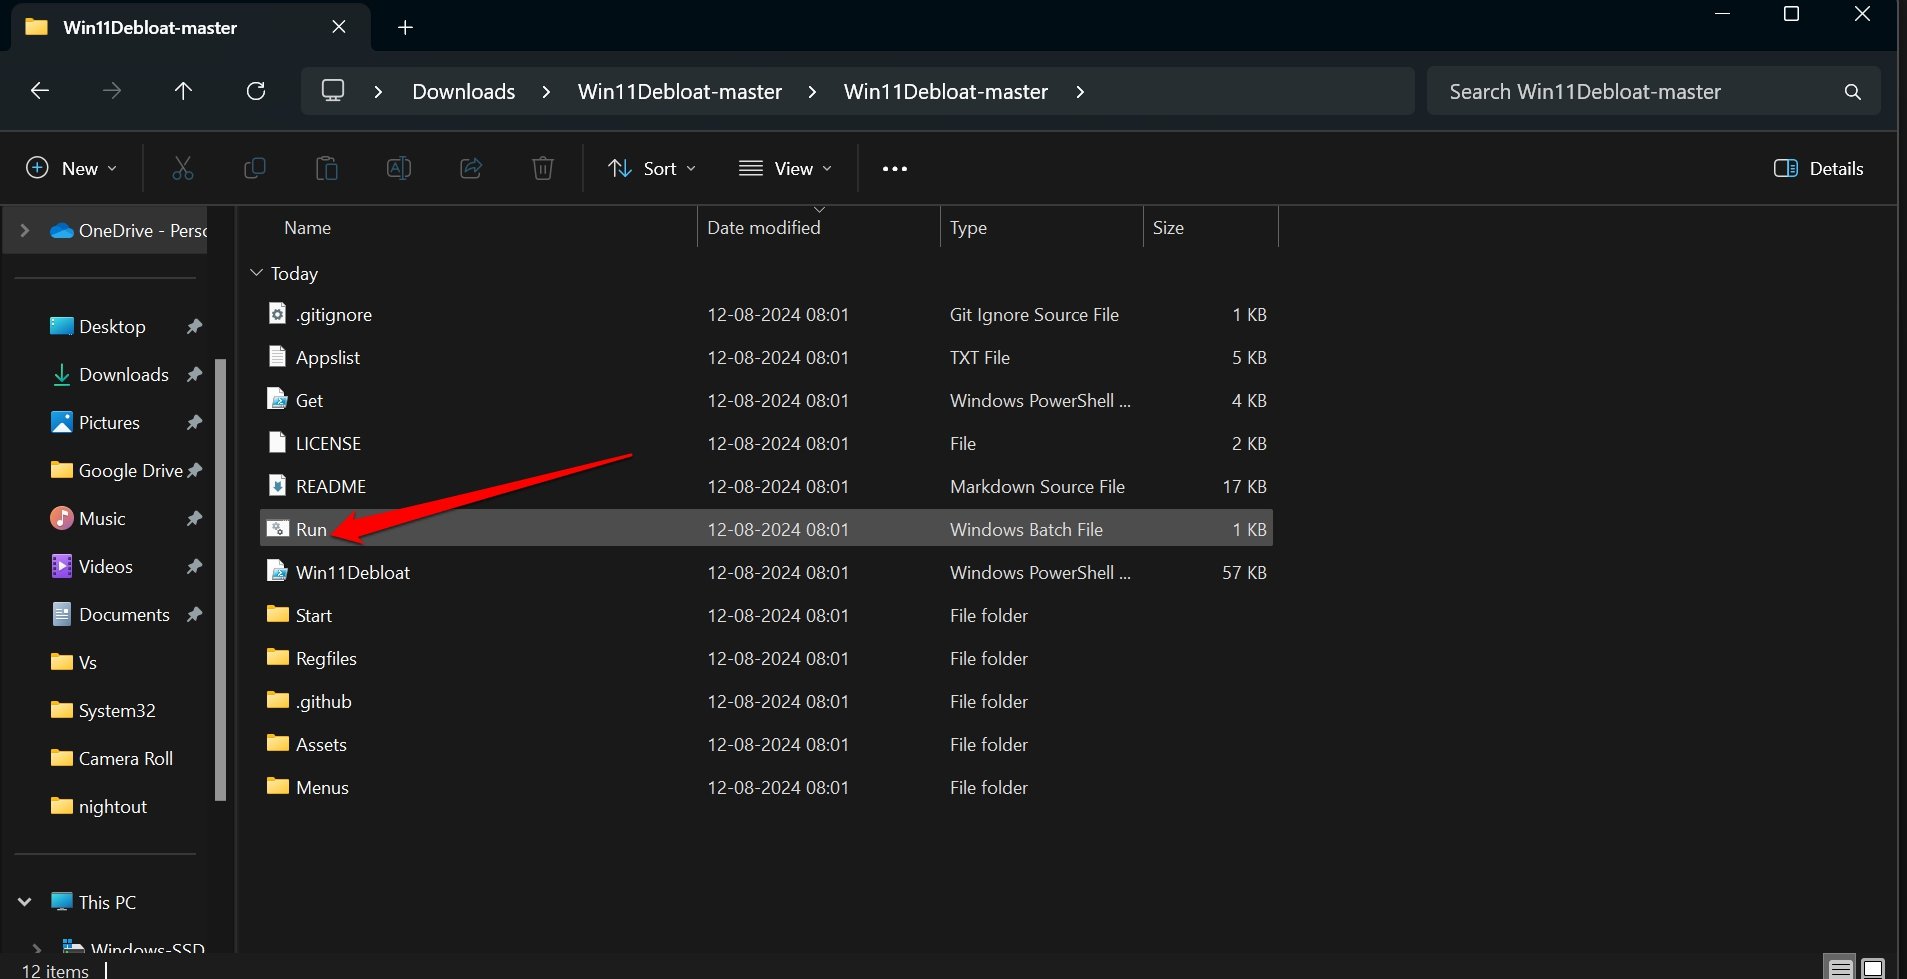Screen dimensions: 1907x979
Task: Open the See more three-dots menu
Action: 894,168
